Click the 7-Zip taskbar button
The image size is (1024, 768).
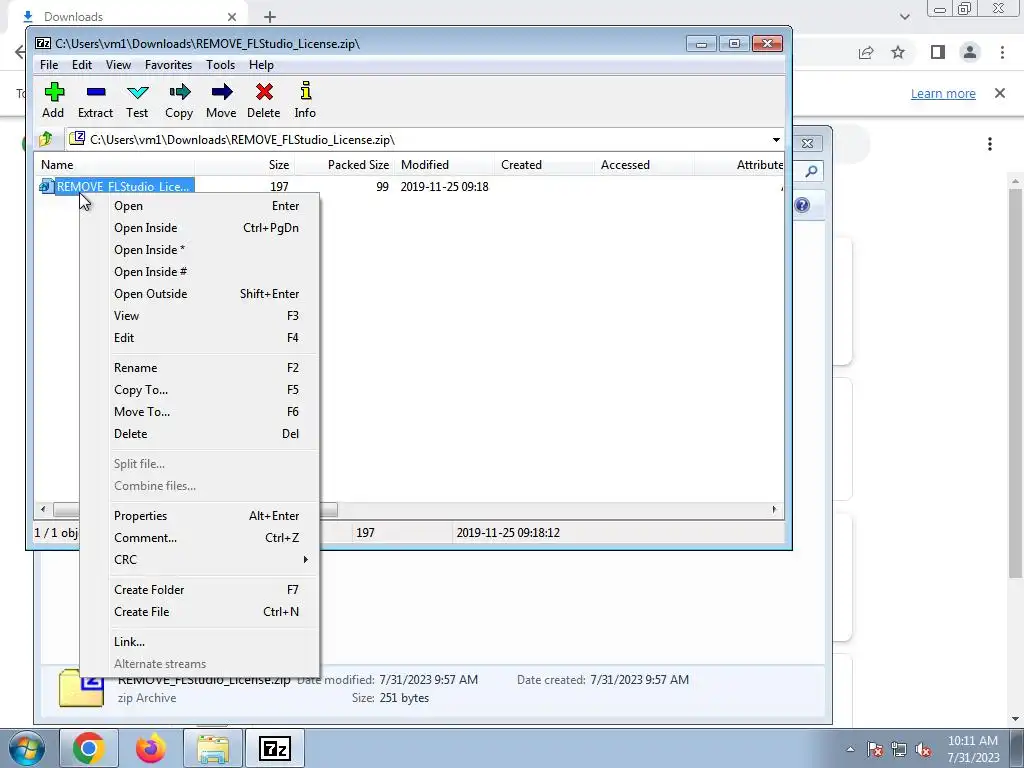[275, 748]
